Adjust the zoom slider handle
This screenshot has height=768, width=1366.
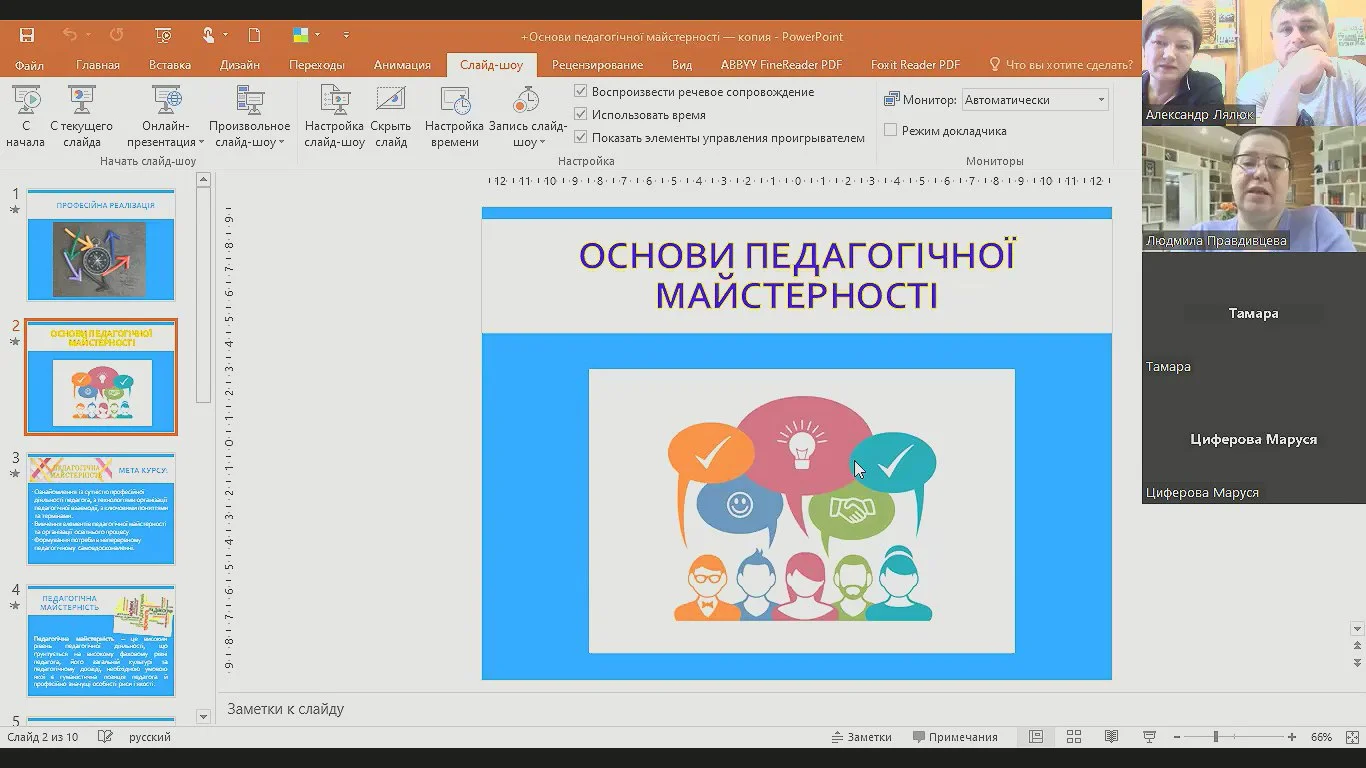[x=1216, y=737]
